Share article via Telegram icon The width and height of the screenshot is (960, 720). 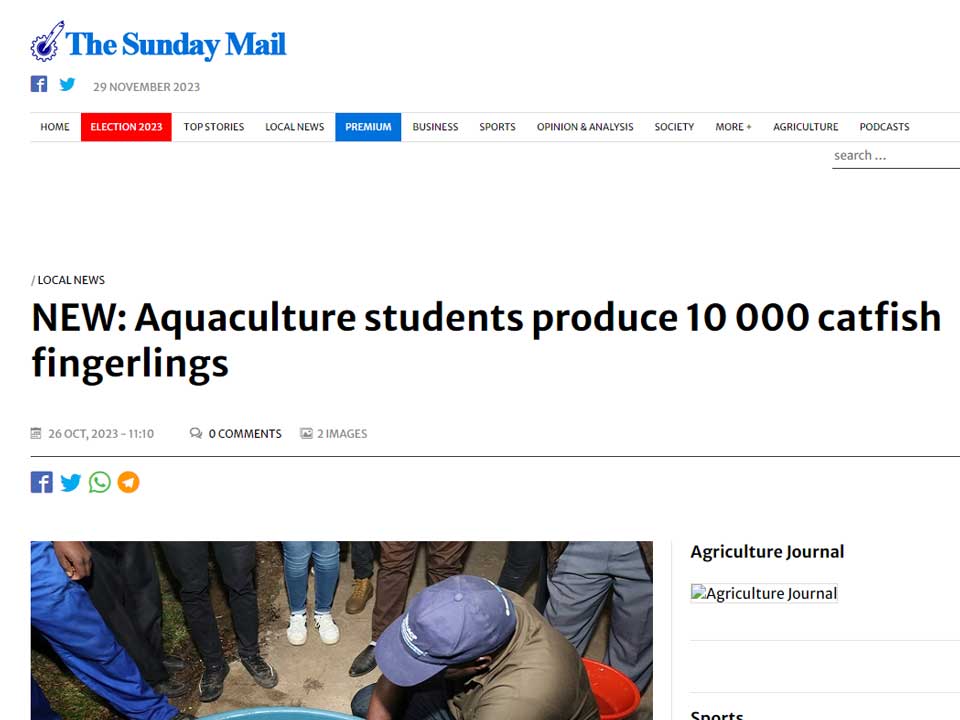(128, 483)
